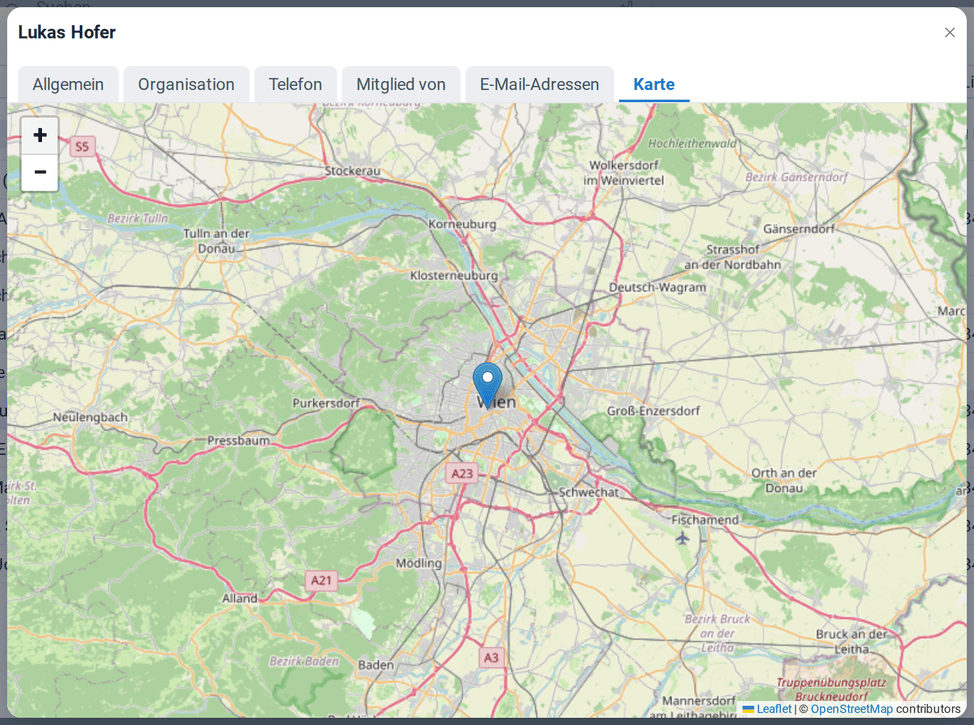Click the Groß-Enzersdorf label on the map
Image resolution: width=974 pixels, height=725 pixels.
[x=653, y=411]
